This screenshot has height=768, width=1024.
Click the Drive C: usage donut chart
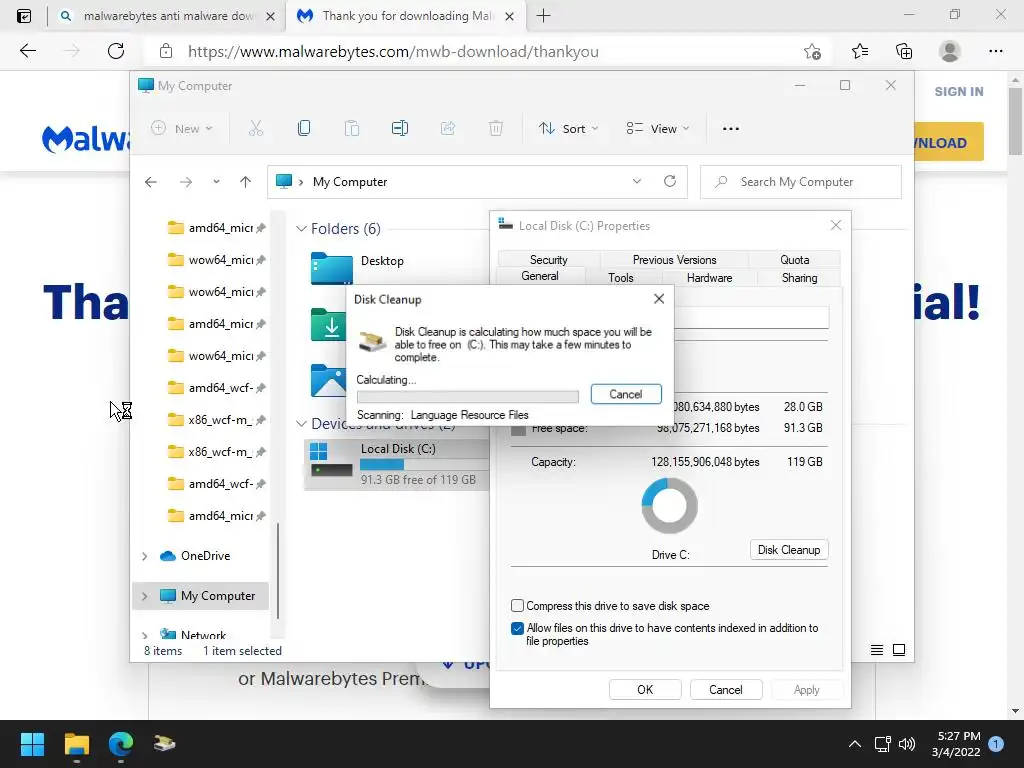pyautogui.click(x=669, y=505)
